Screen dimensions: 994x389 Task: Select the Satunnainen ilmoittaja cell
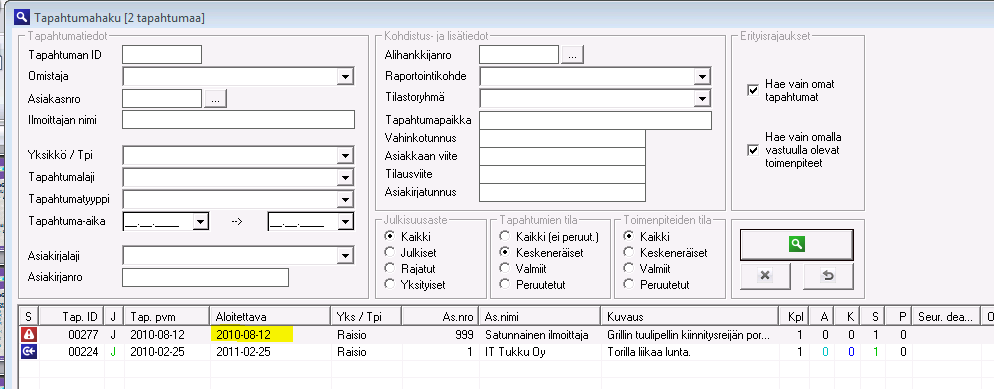point(538,335)
